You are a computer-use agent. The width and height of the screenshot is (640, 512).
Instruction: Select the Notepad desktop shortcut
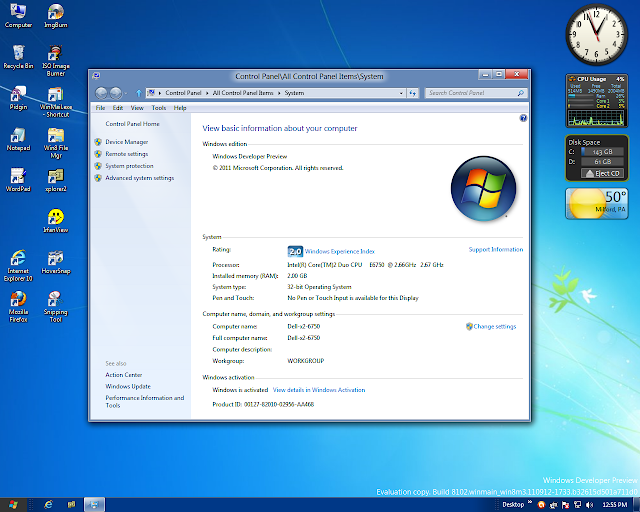(18, 139)
